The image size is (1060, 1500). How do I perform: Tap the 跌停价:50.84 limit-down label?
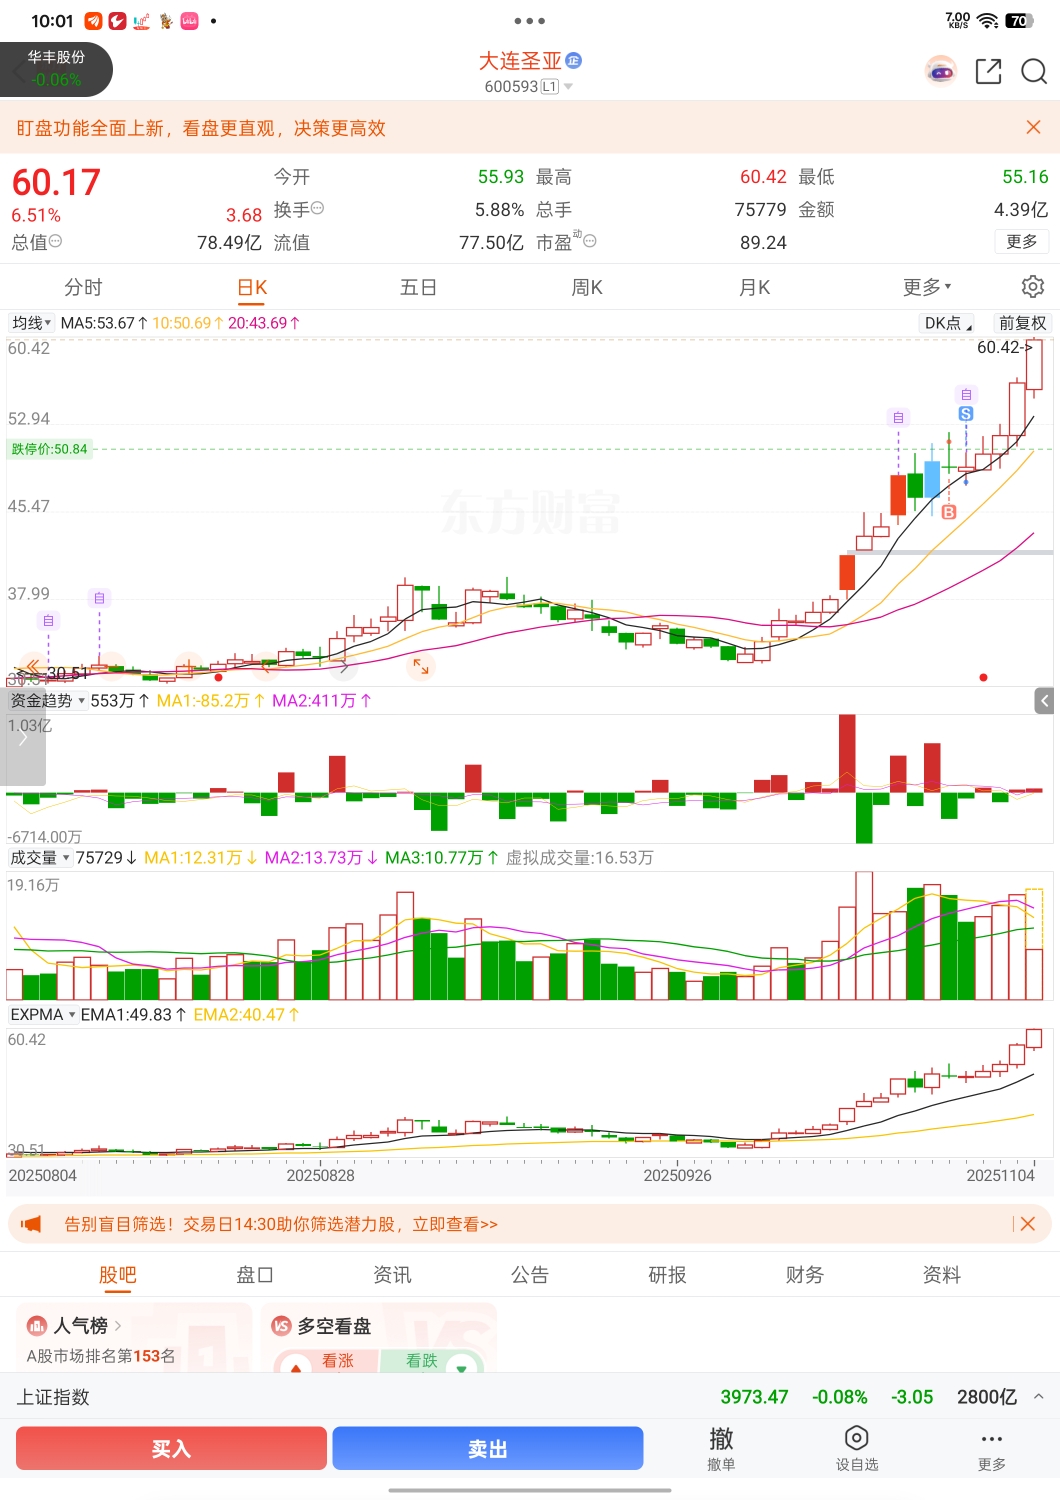(x=49, y=449)
